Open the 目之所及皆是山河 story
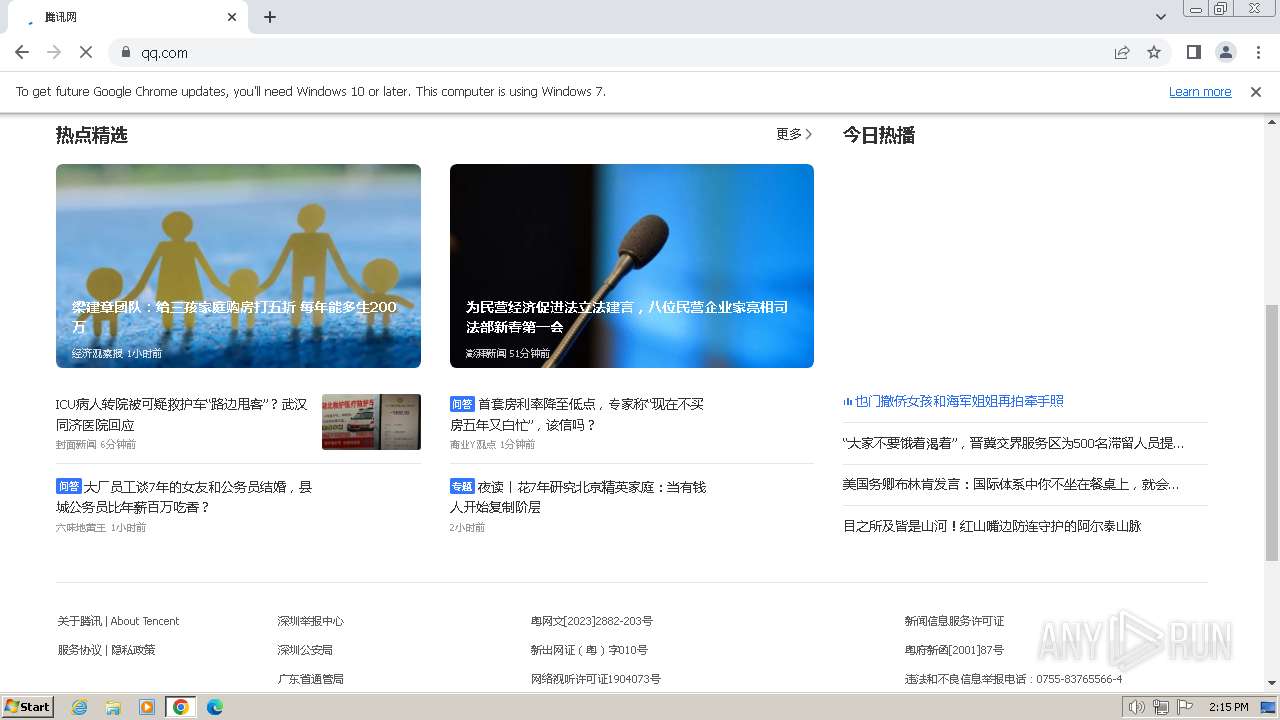Image resolution: width=1280 pixels, height=720 pixels. coord(992,526)
